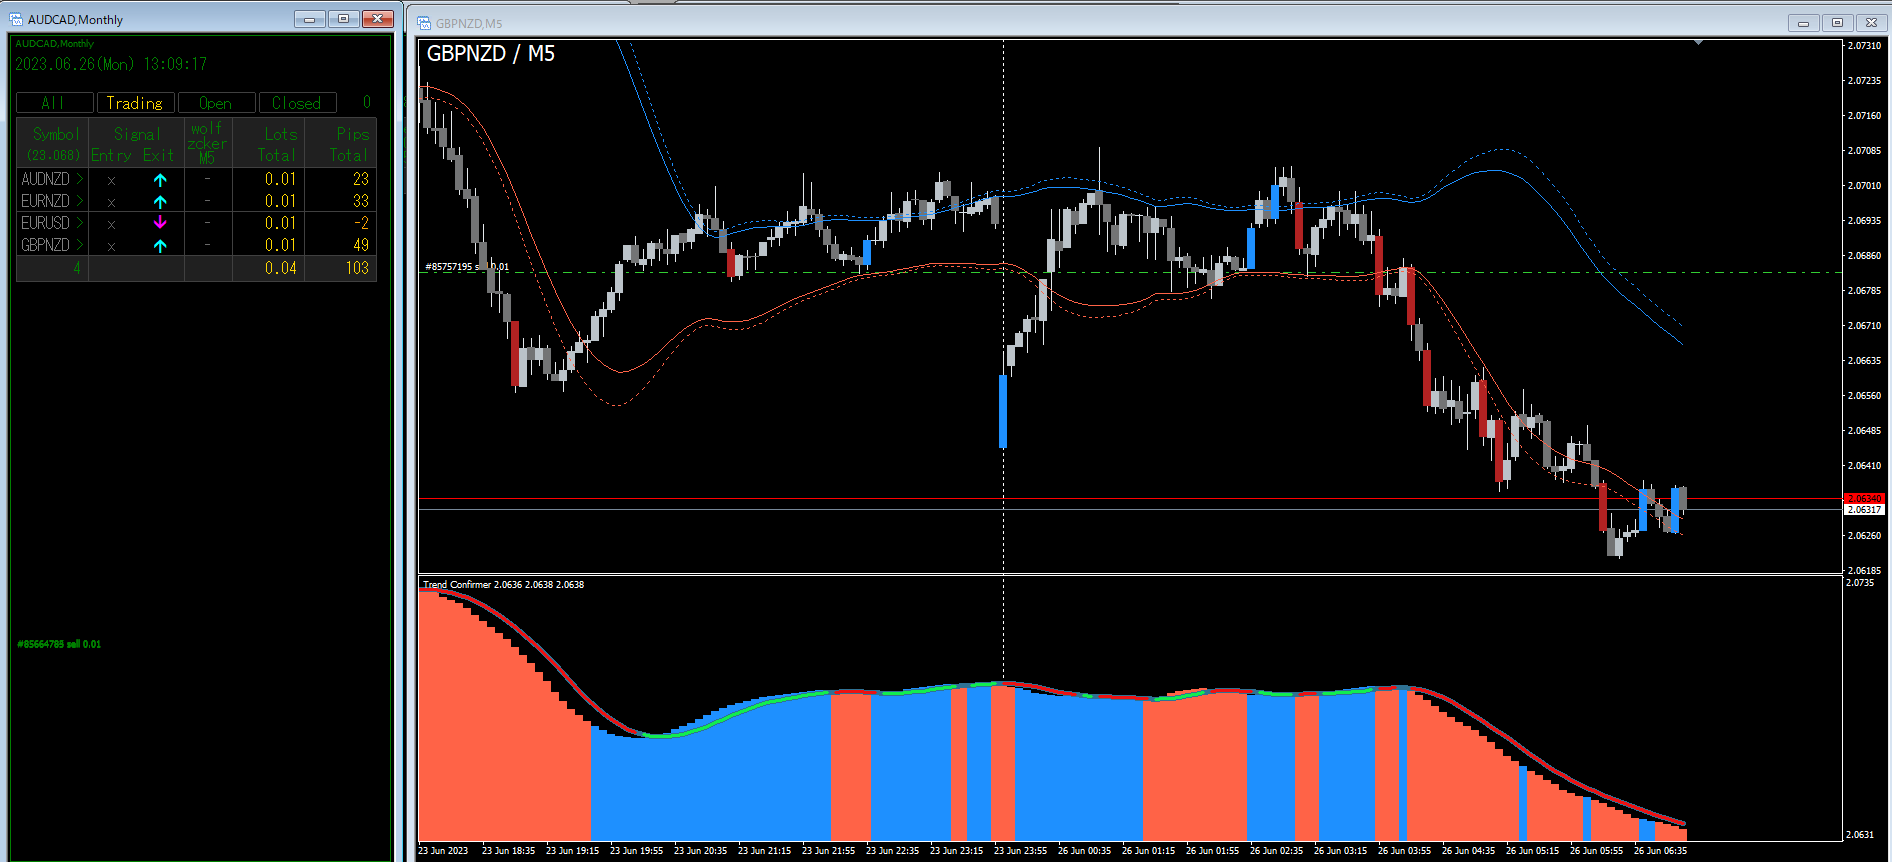Click the red 2.06340 price level tag
This screenshot has width=1892, height=862.
1864,498
